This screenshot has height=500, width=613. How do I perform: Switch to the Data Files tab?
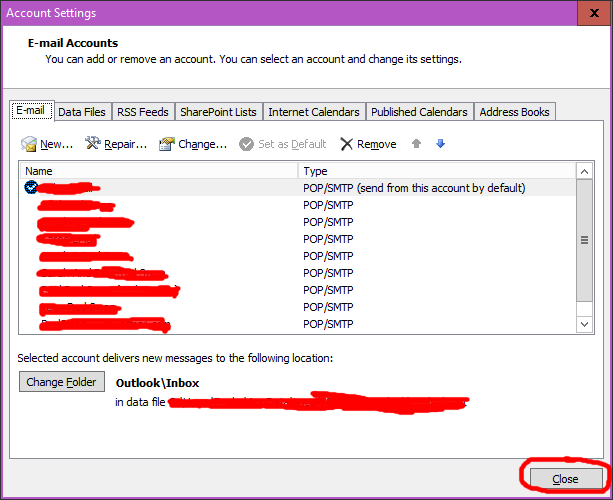(x=81, y=112)
